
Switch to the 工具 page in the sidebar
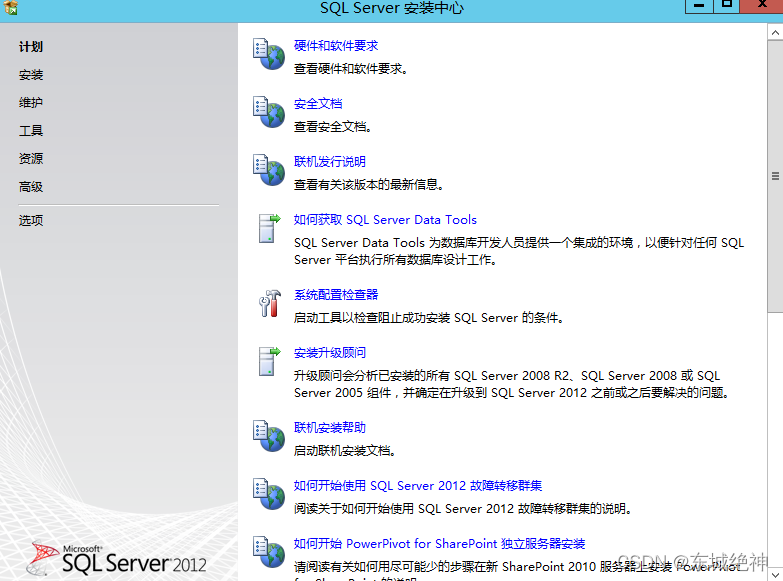tap(31, 131)
